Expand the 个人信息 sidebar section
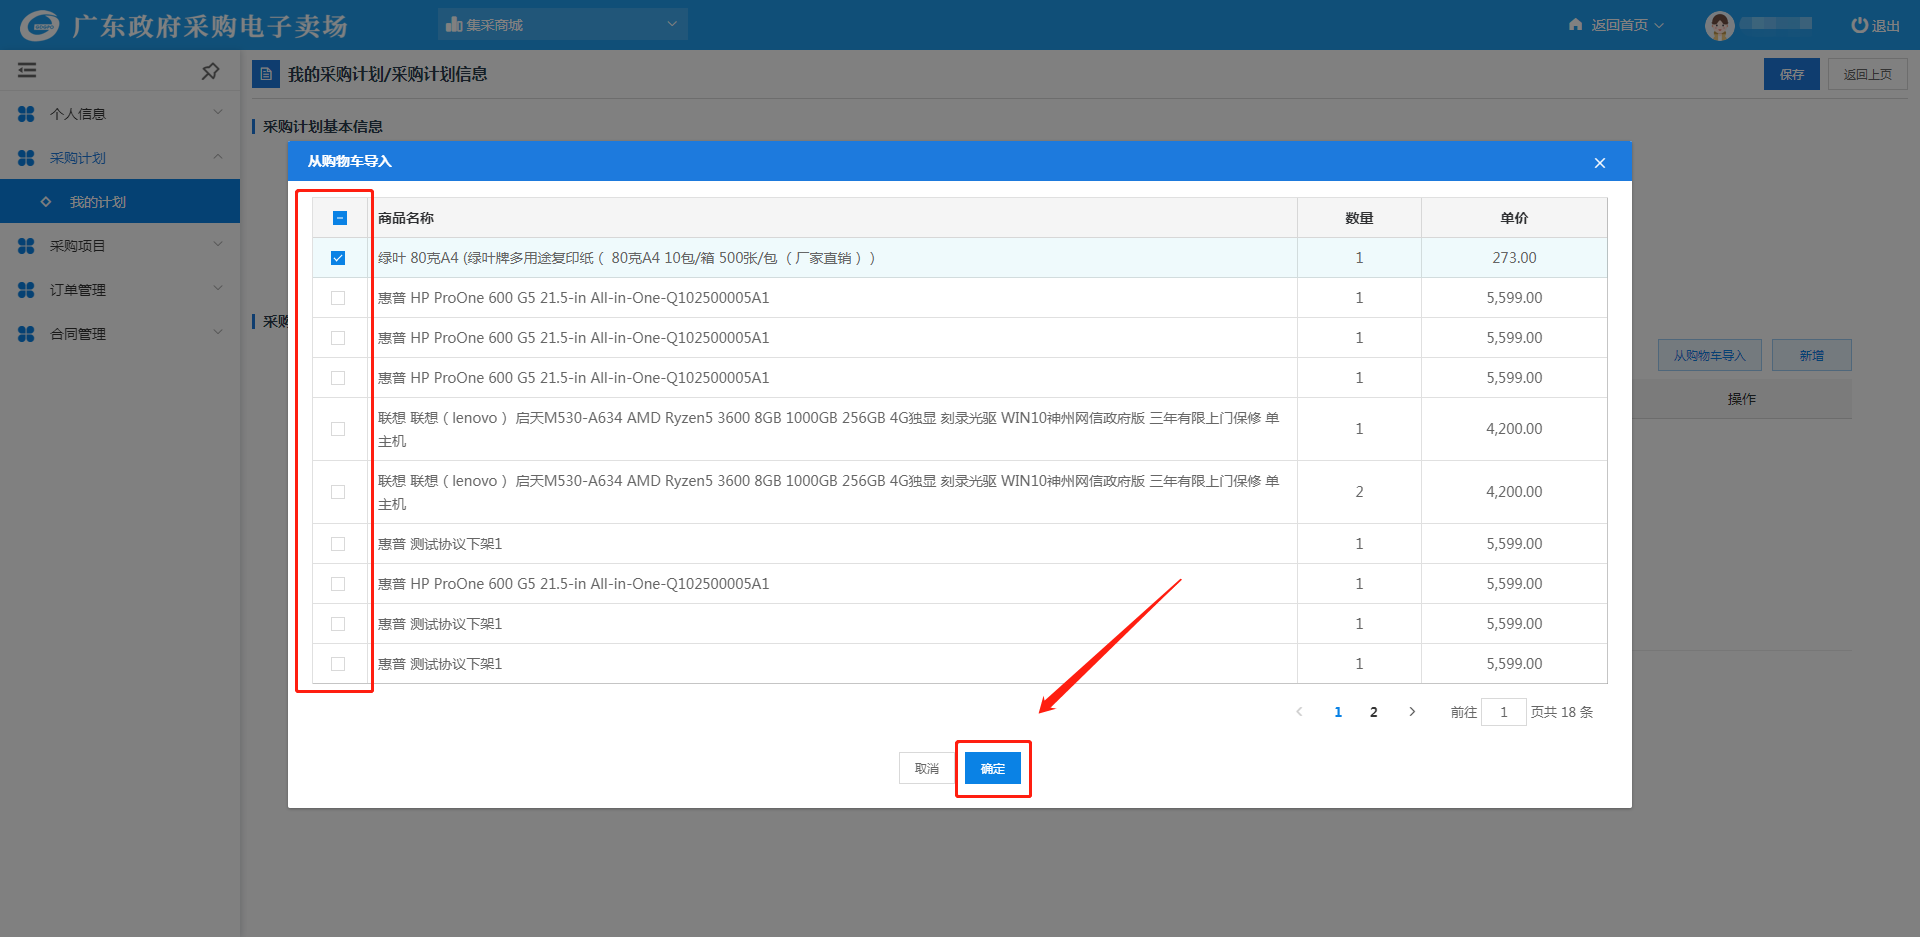Image resolution: width=1920 pixels, height=937 pixels. coord(120,114)
